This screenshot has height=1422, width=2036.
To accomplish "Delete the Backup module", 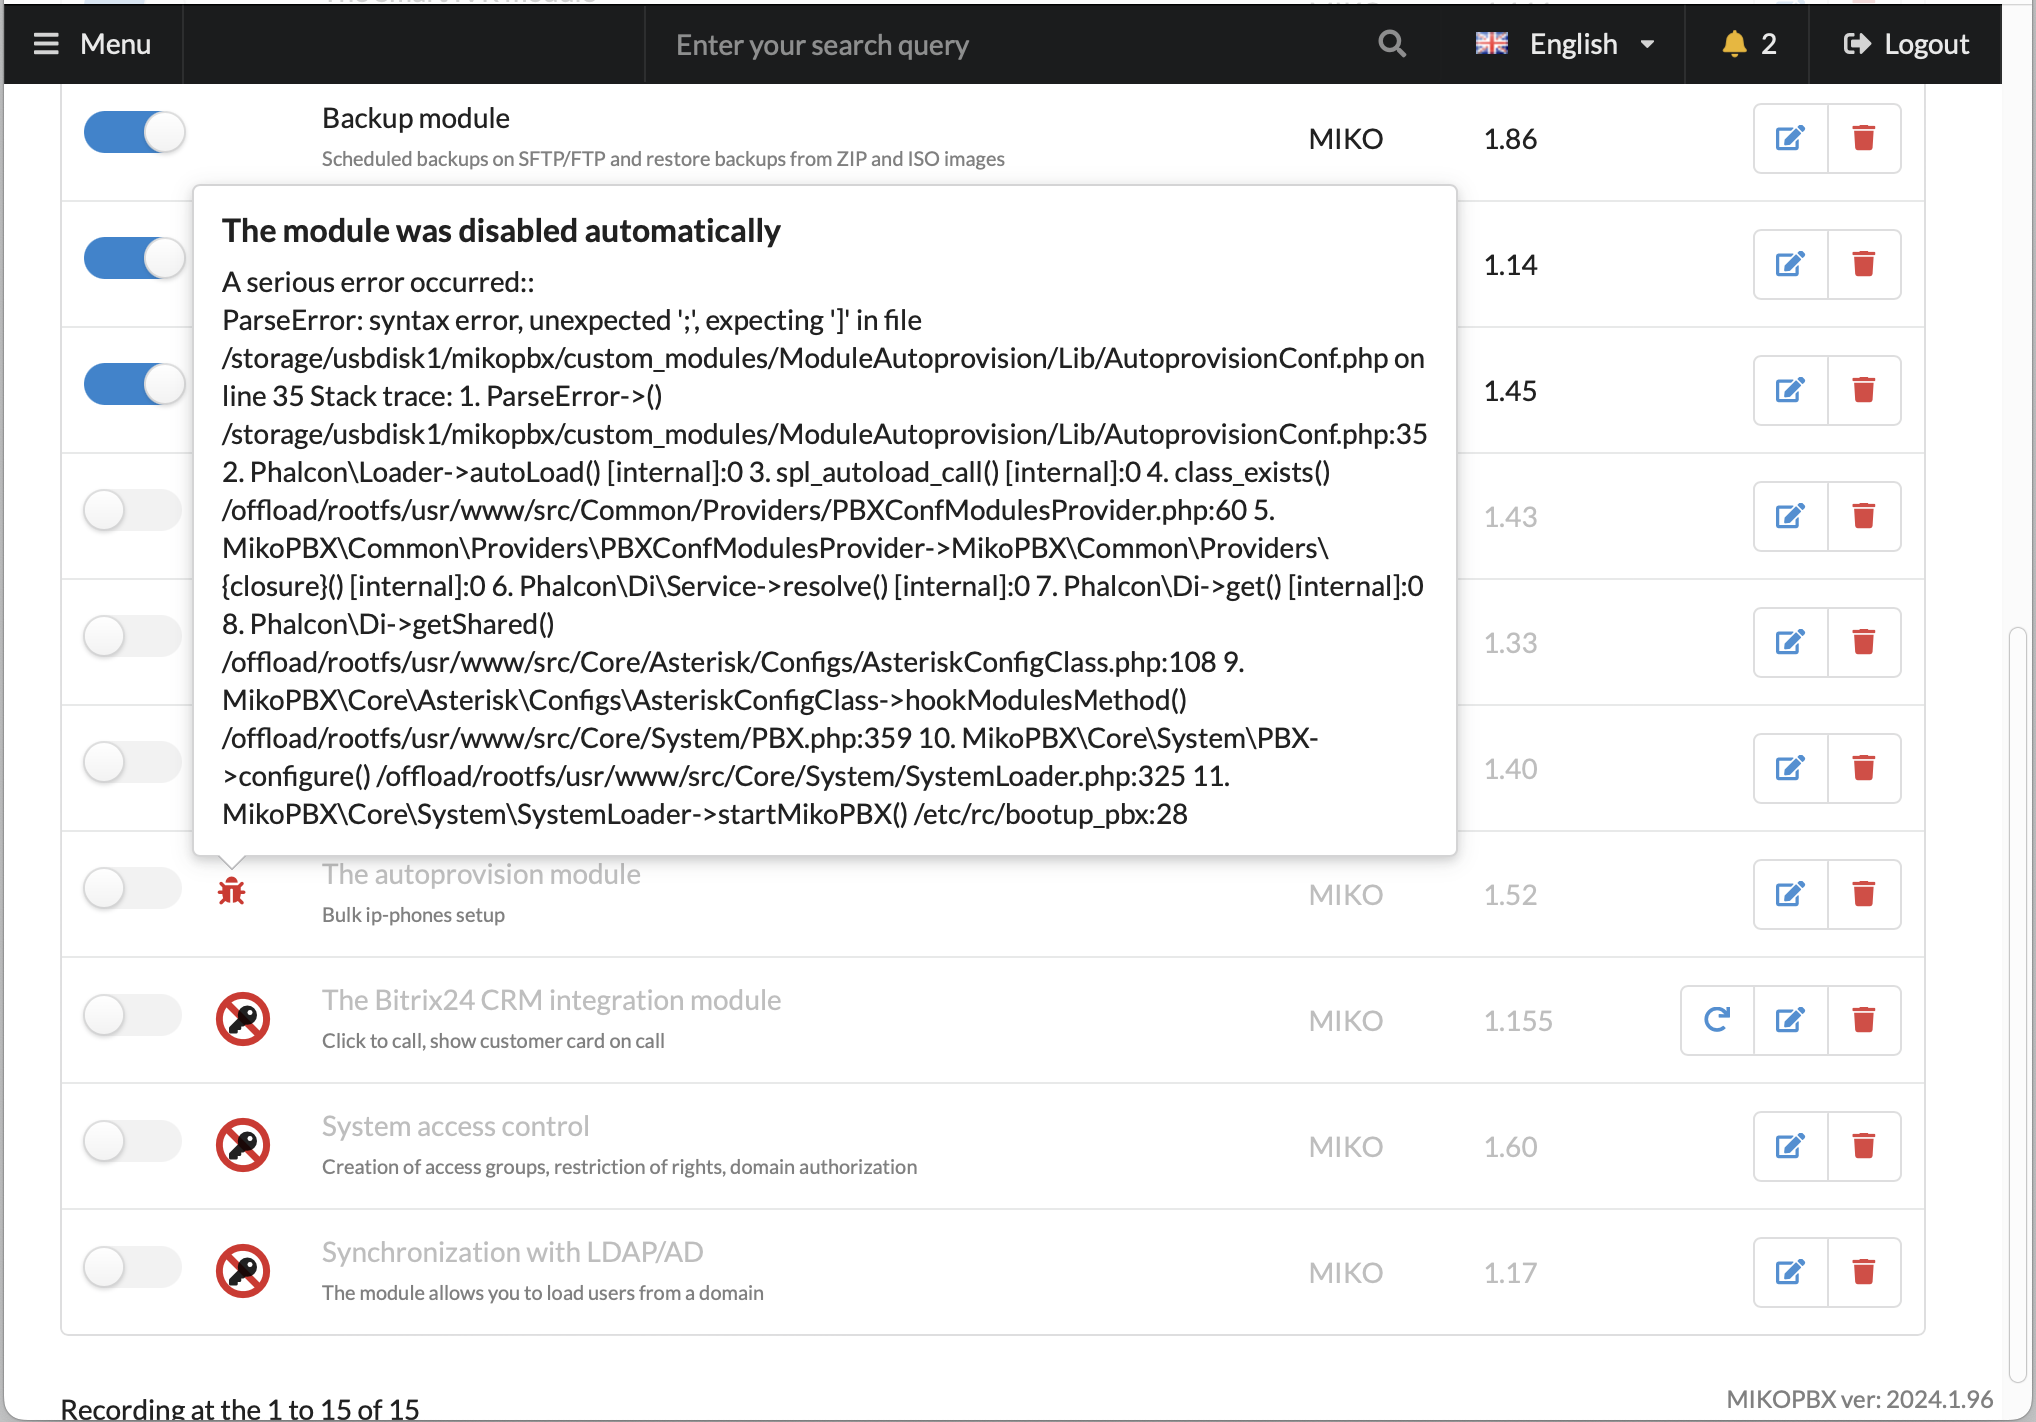I will (x=1863, y=138).
